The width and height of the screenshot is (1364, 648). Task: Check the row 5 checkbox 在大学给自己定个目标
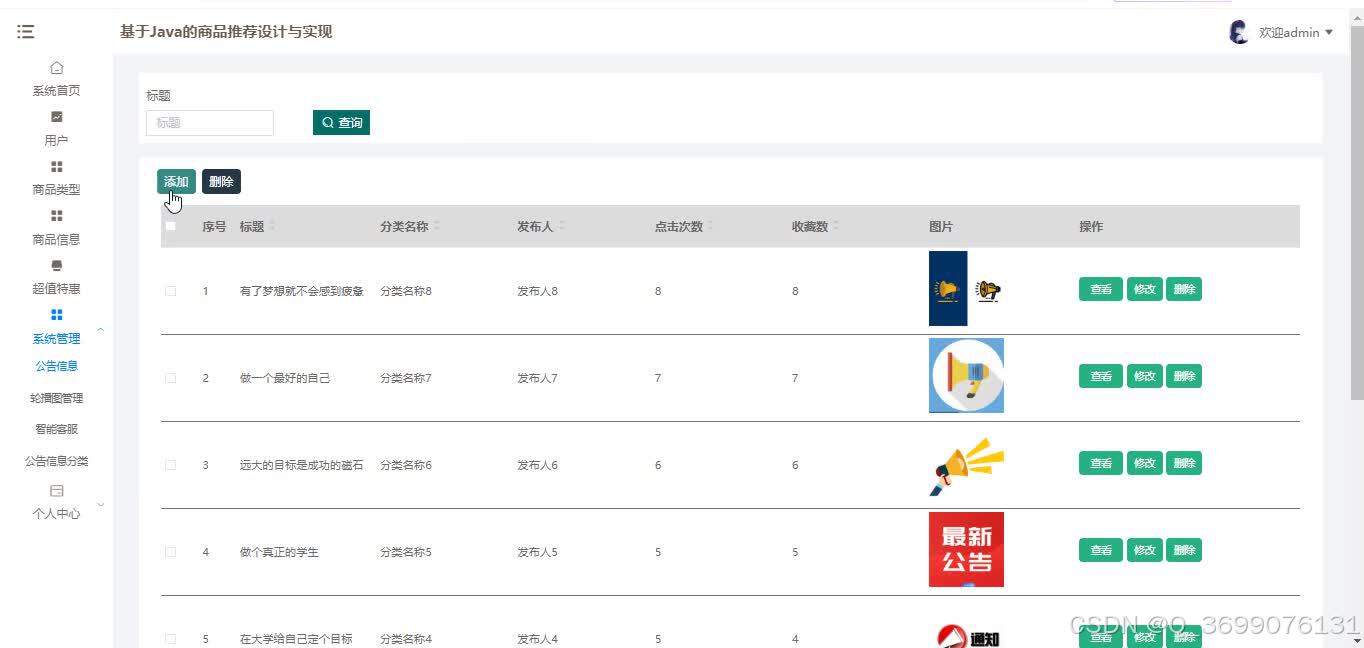click(x=170, y=639)
